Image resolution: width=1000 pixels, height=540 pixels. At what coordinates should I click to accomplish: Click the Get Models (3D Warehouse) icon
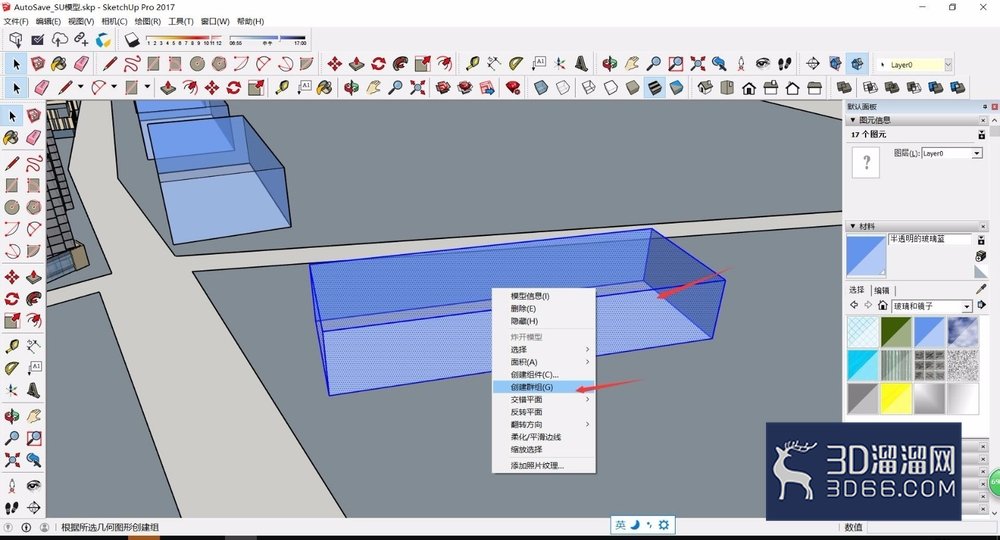point(443,87)
